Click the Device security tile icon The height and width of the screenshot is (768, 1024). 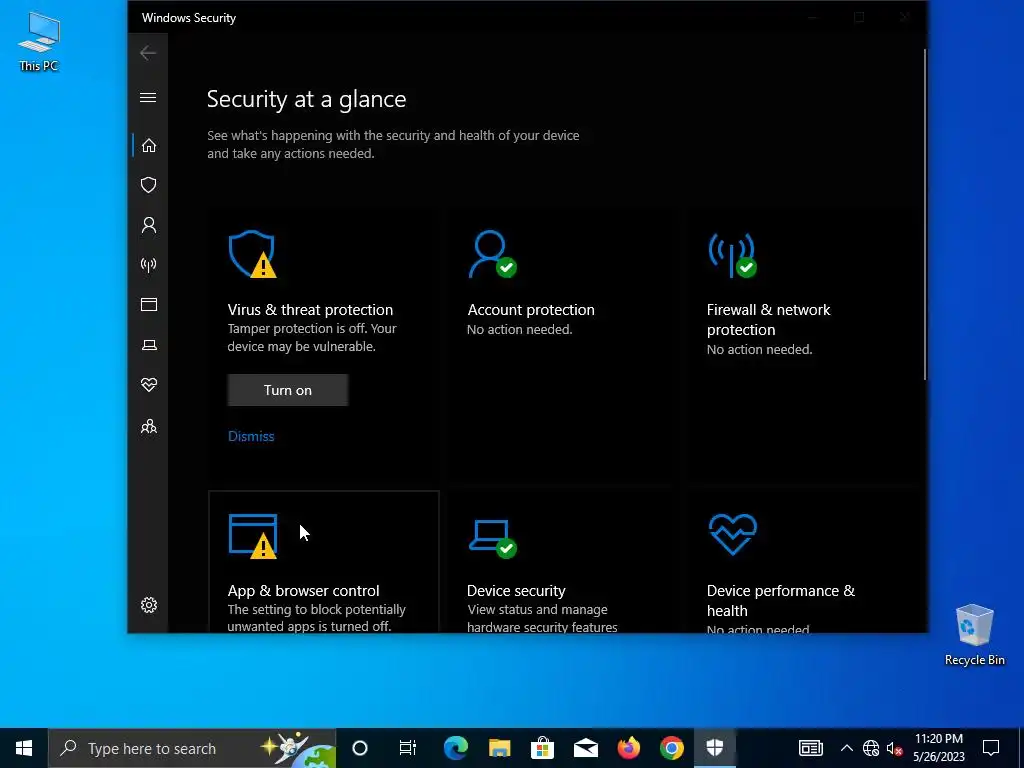[x=492, y=539]
